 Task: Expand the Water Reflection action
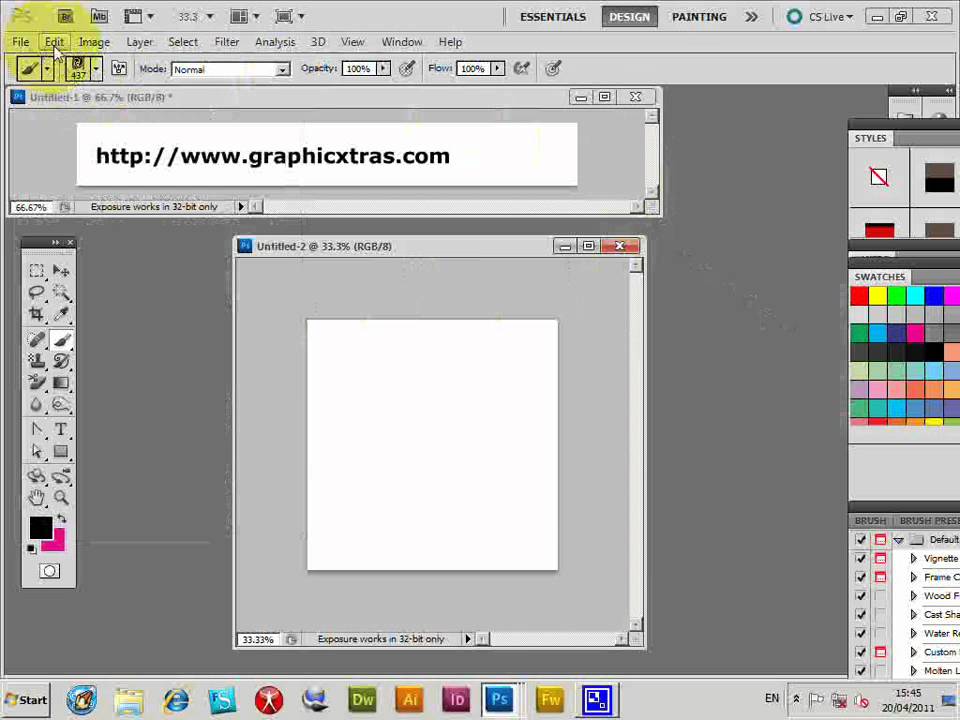(x=913, y=633)
